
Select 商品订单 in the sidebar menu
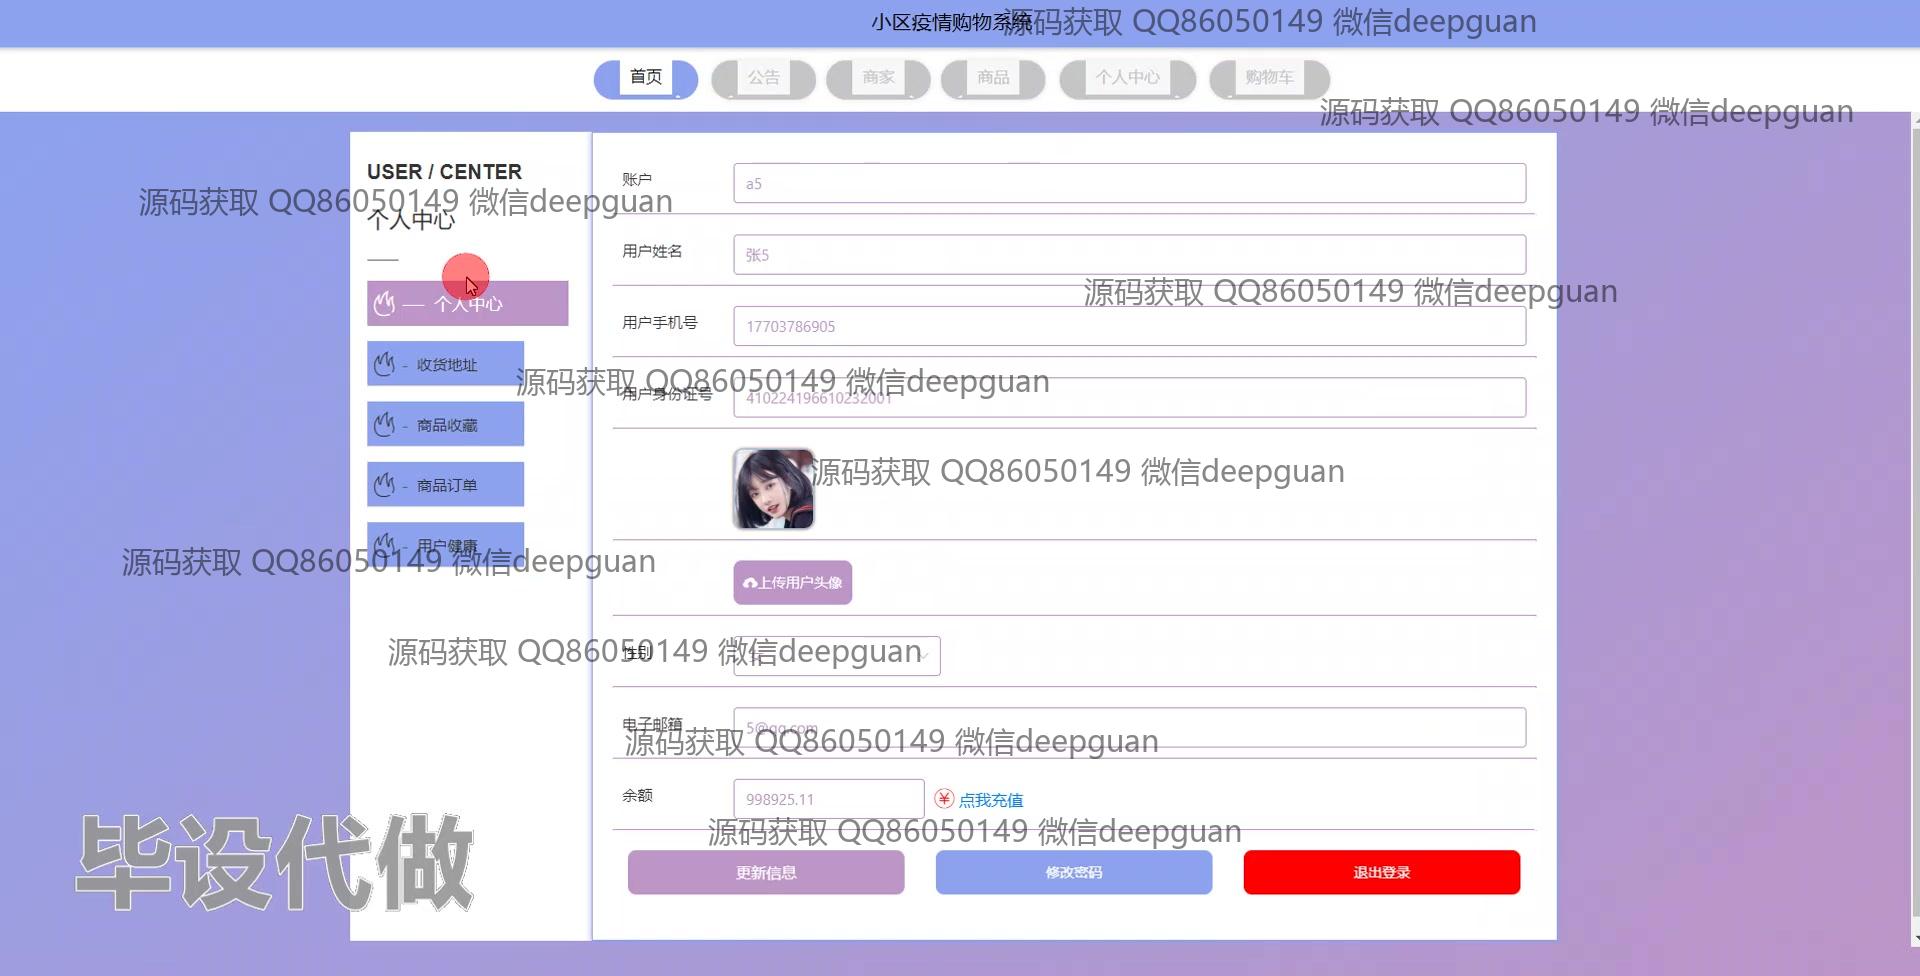click(445, 484)
